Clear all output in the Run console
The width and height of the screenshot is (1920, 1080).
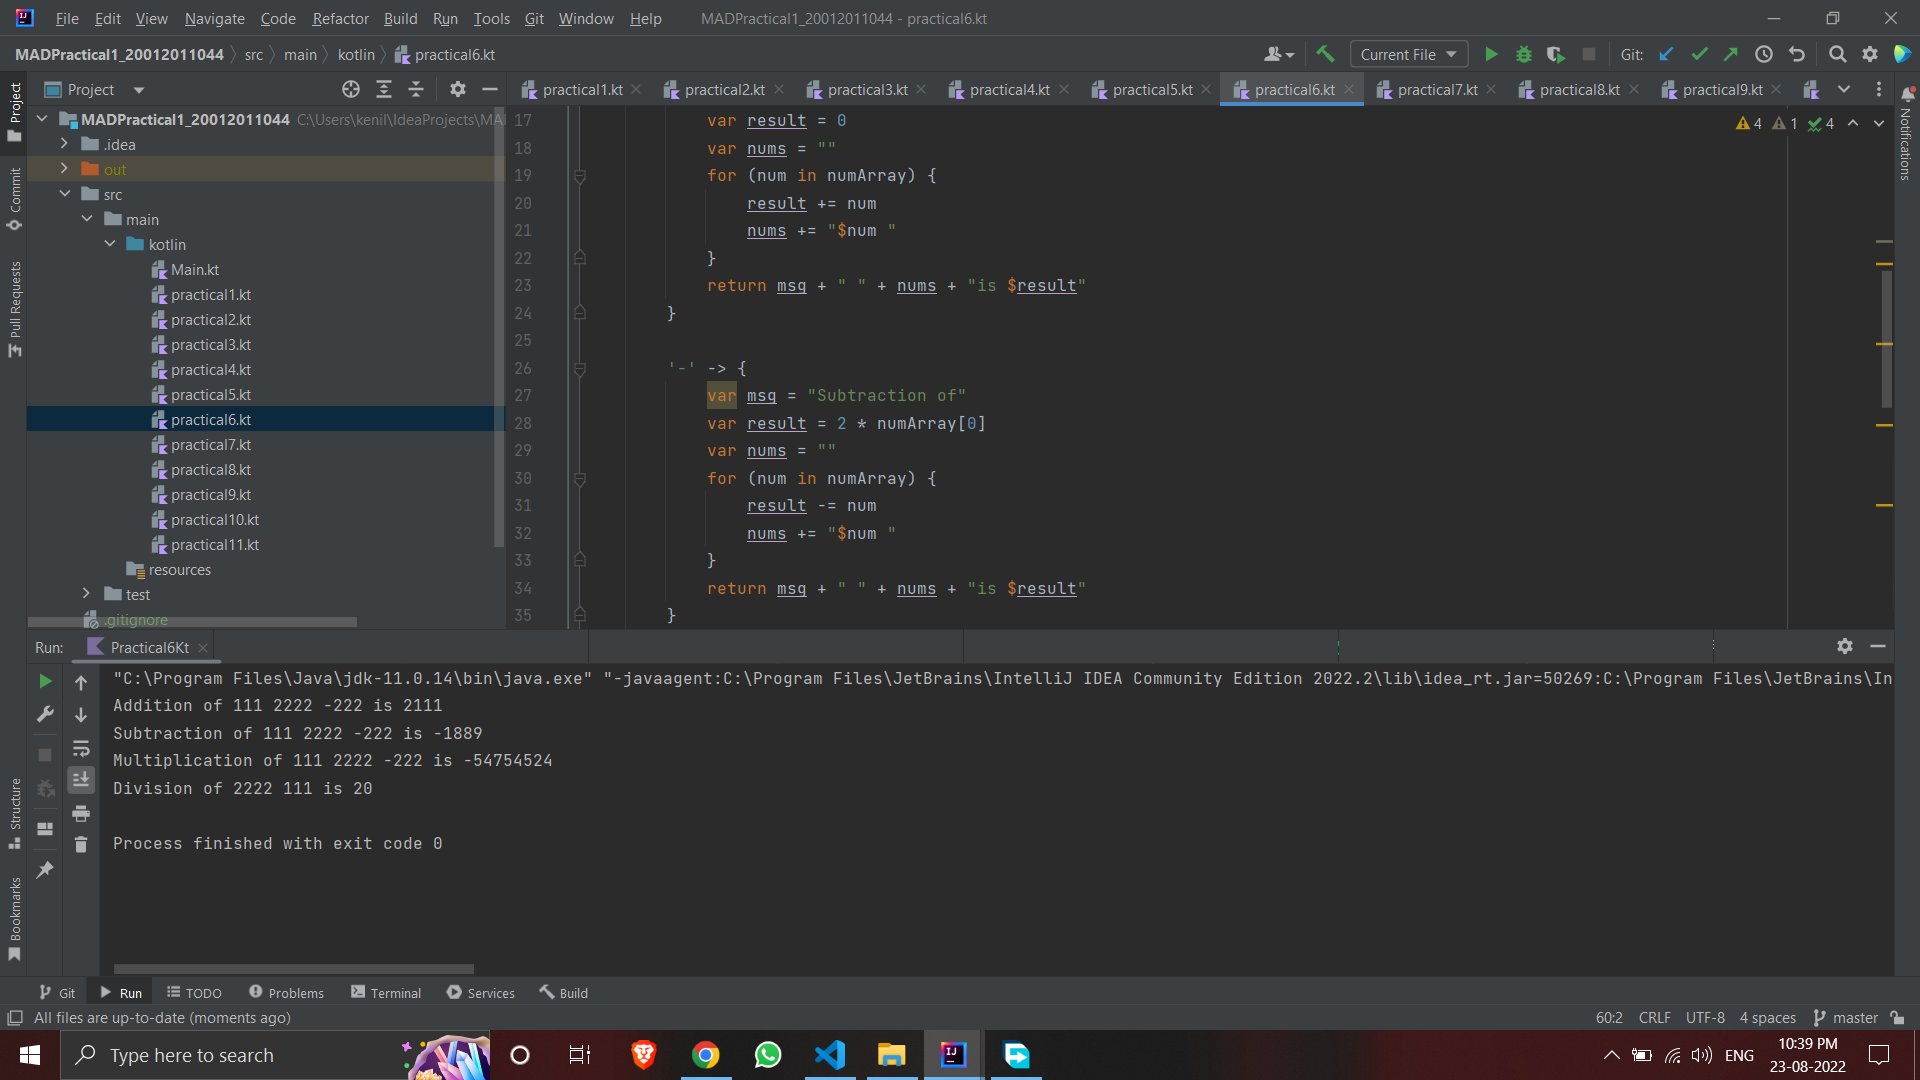coord(81,845)
